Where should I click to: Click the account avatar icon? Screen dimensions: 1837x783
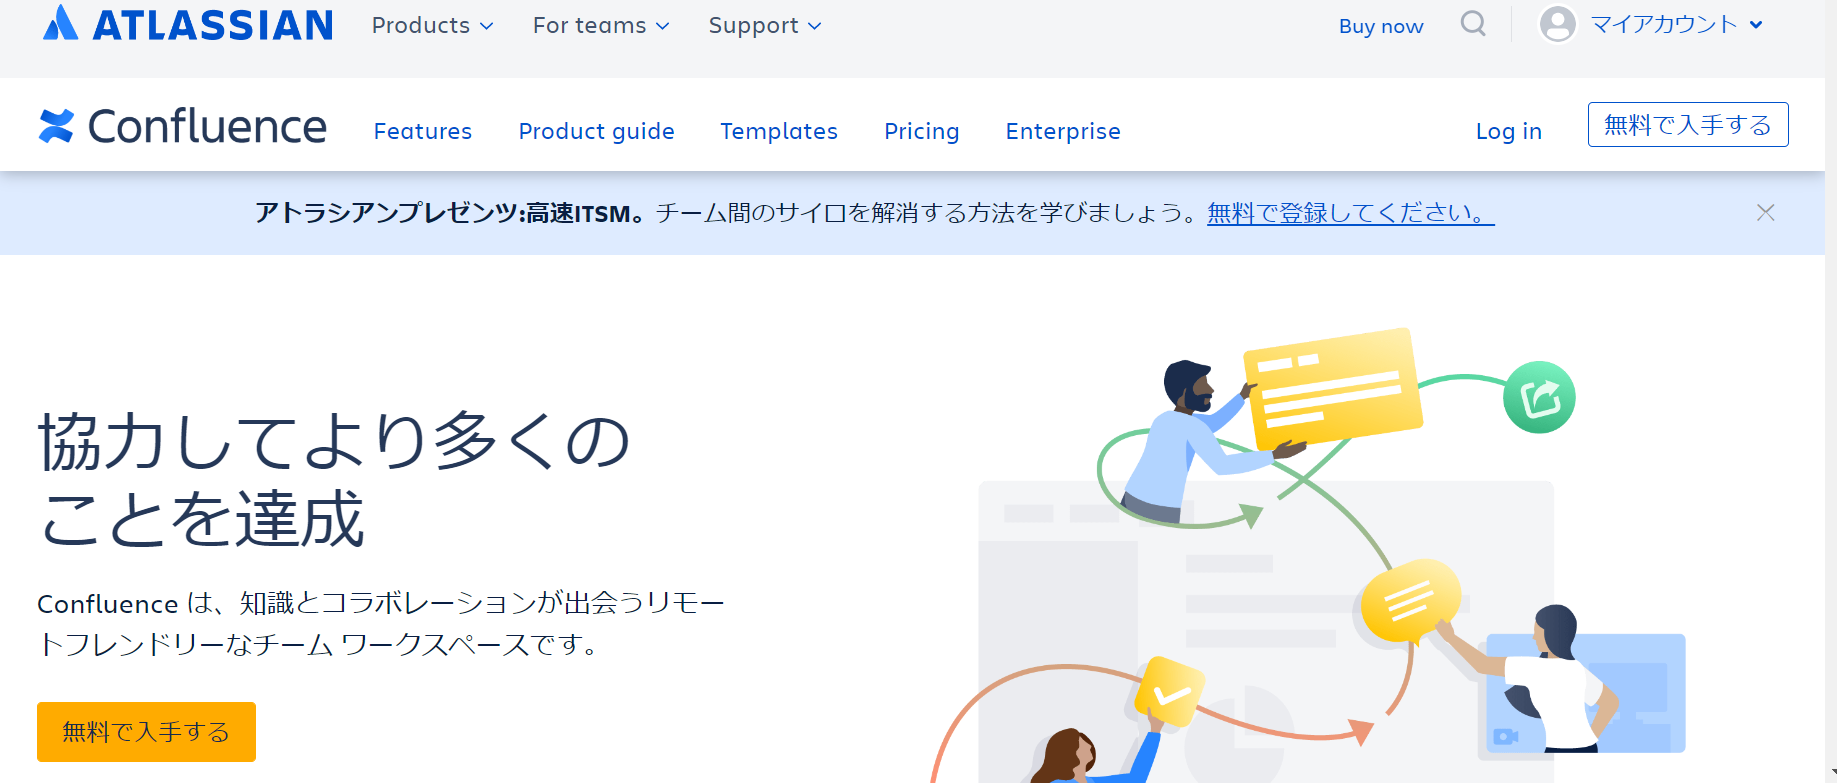point(1558,24)
